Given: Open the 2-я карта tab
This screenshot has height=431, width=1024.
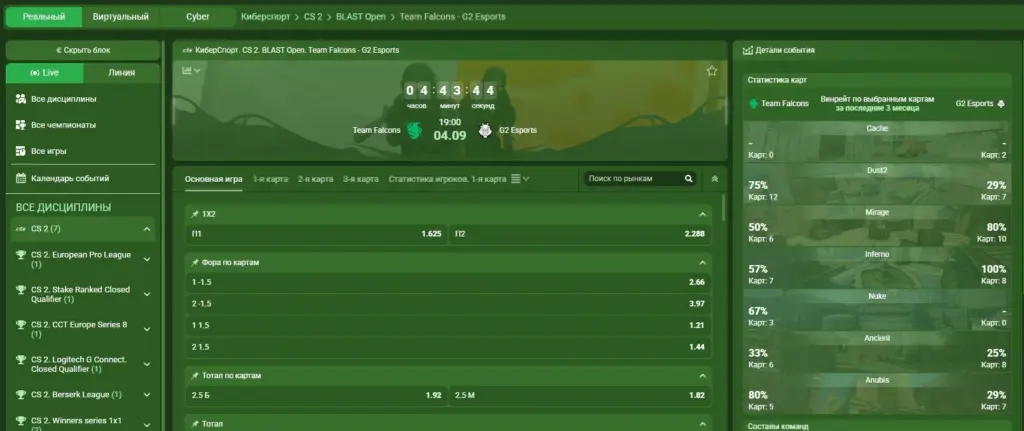Looking at the screenshot, I should (315, 179).
